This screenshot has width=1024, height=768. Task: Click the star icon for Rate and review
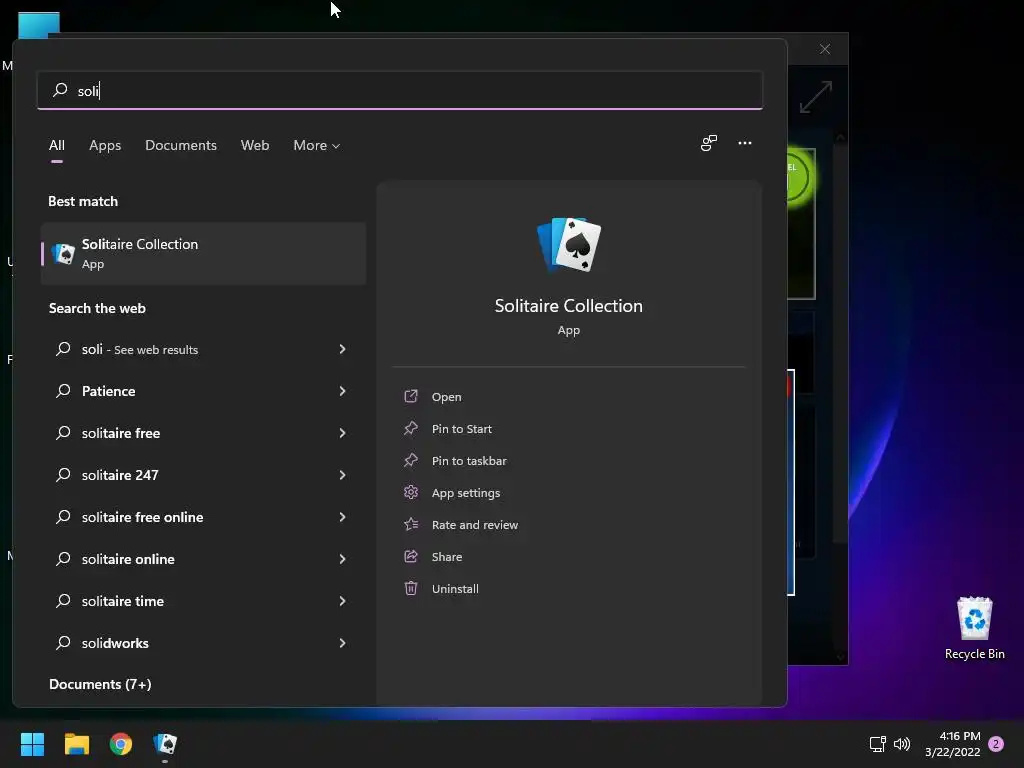411,524
